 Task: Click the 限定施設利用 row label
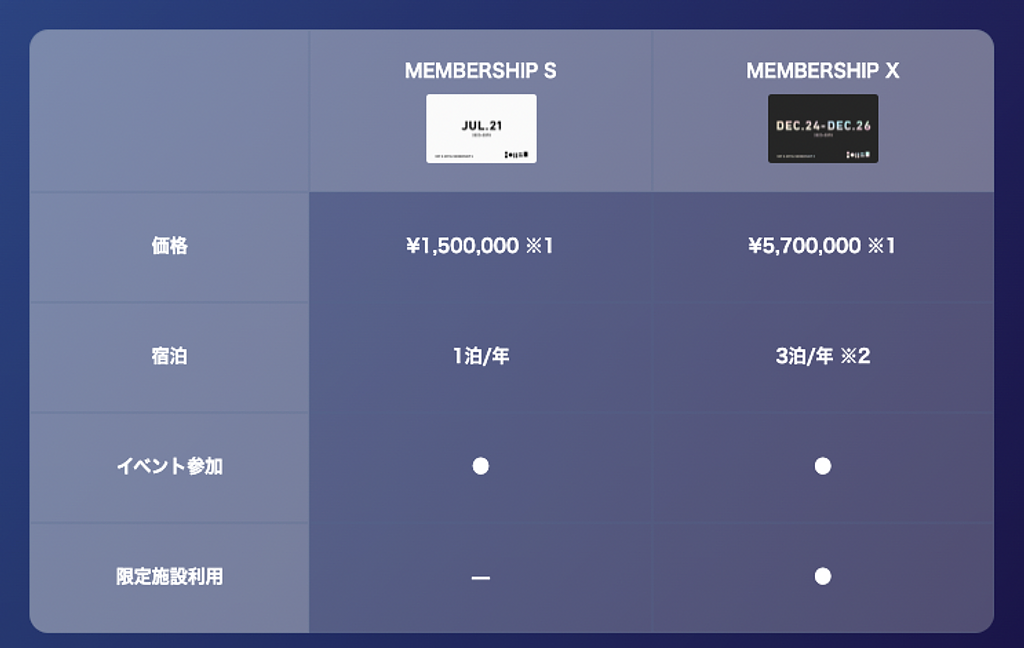[169, 576]
